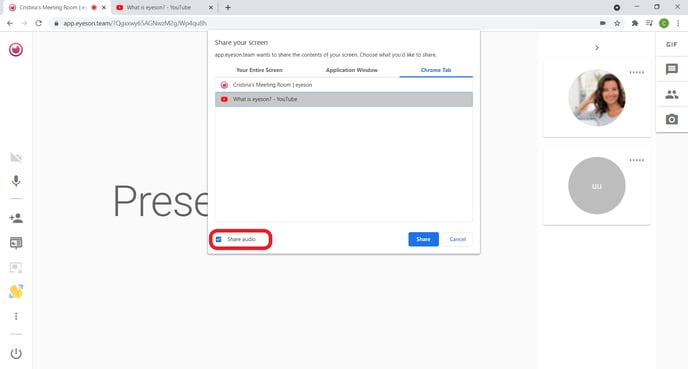Close the Cristina's Meeting Room browser tab
Image resolution: width=688 pixels, height=369 pixels.
point(104,7)
